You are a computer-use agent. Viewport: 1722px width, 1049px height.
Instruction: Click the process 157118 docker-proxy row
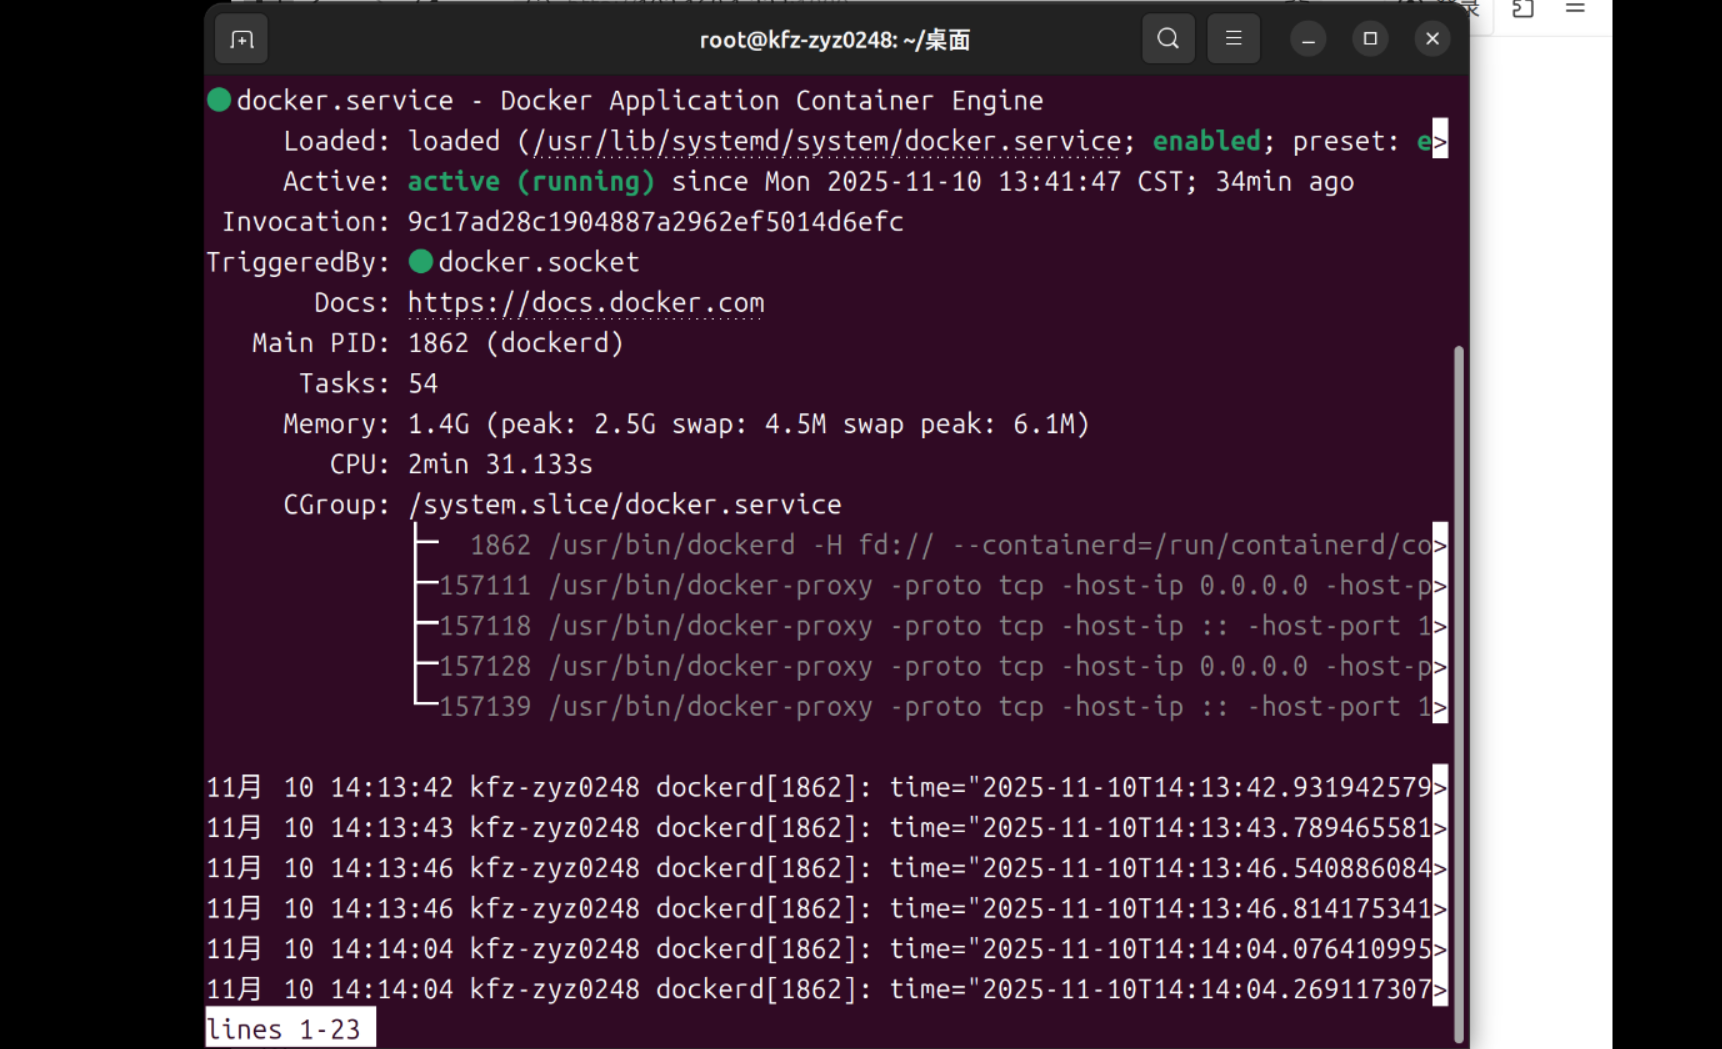[930, 626]
